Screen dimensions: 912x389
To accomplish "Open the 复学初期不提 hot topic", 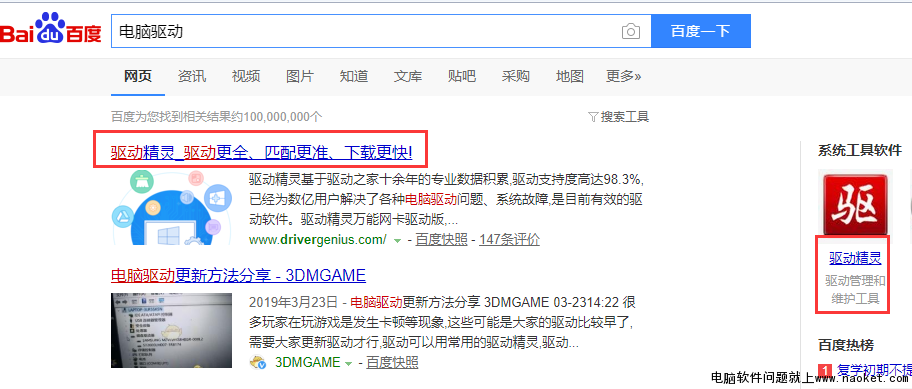I will [874, 370].
